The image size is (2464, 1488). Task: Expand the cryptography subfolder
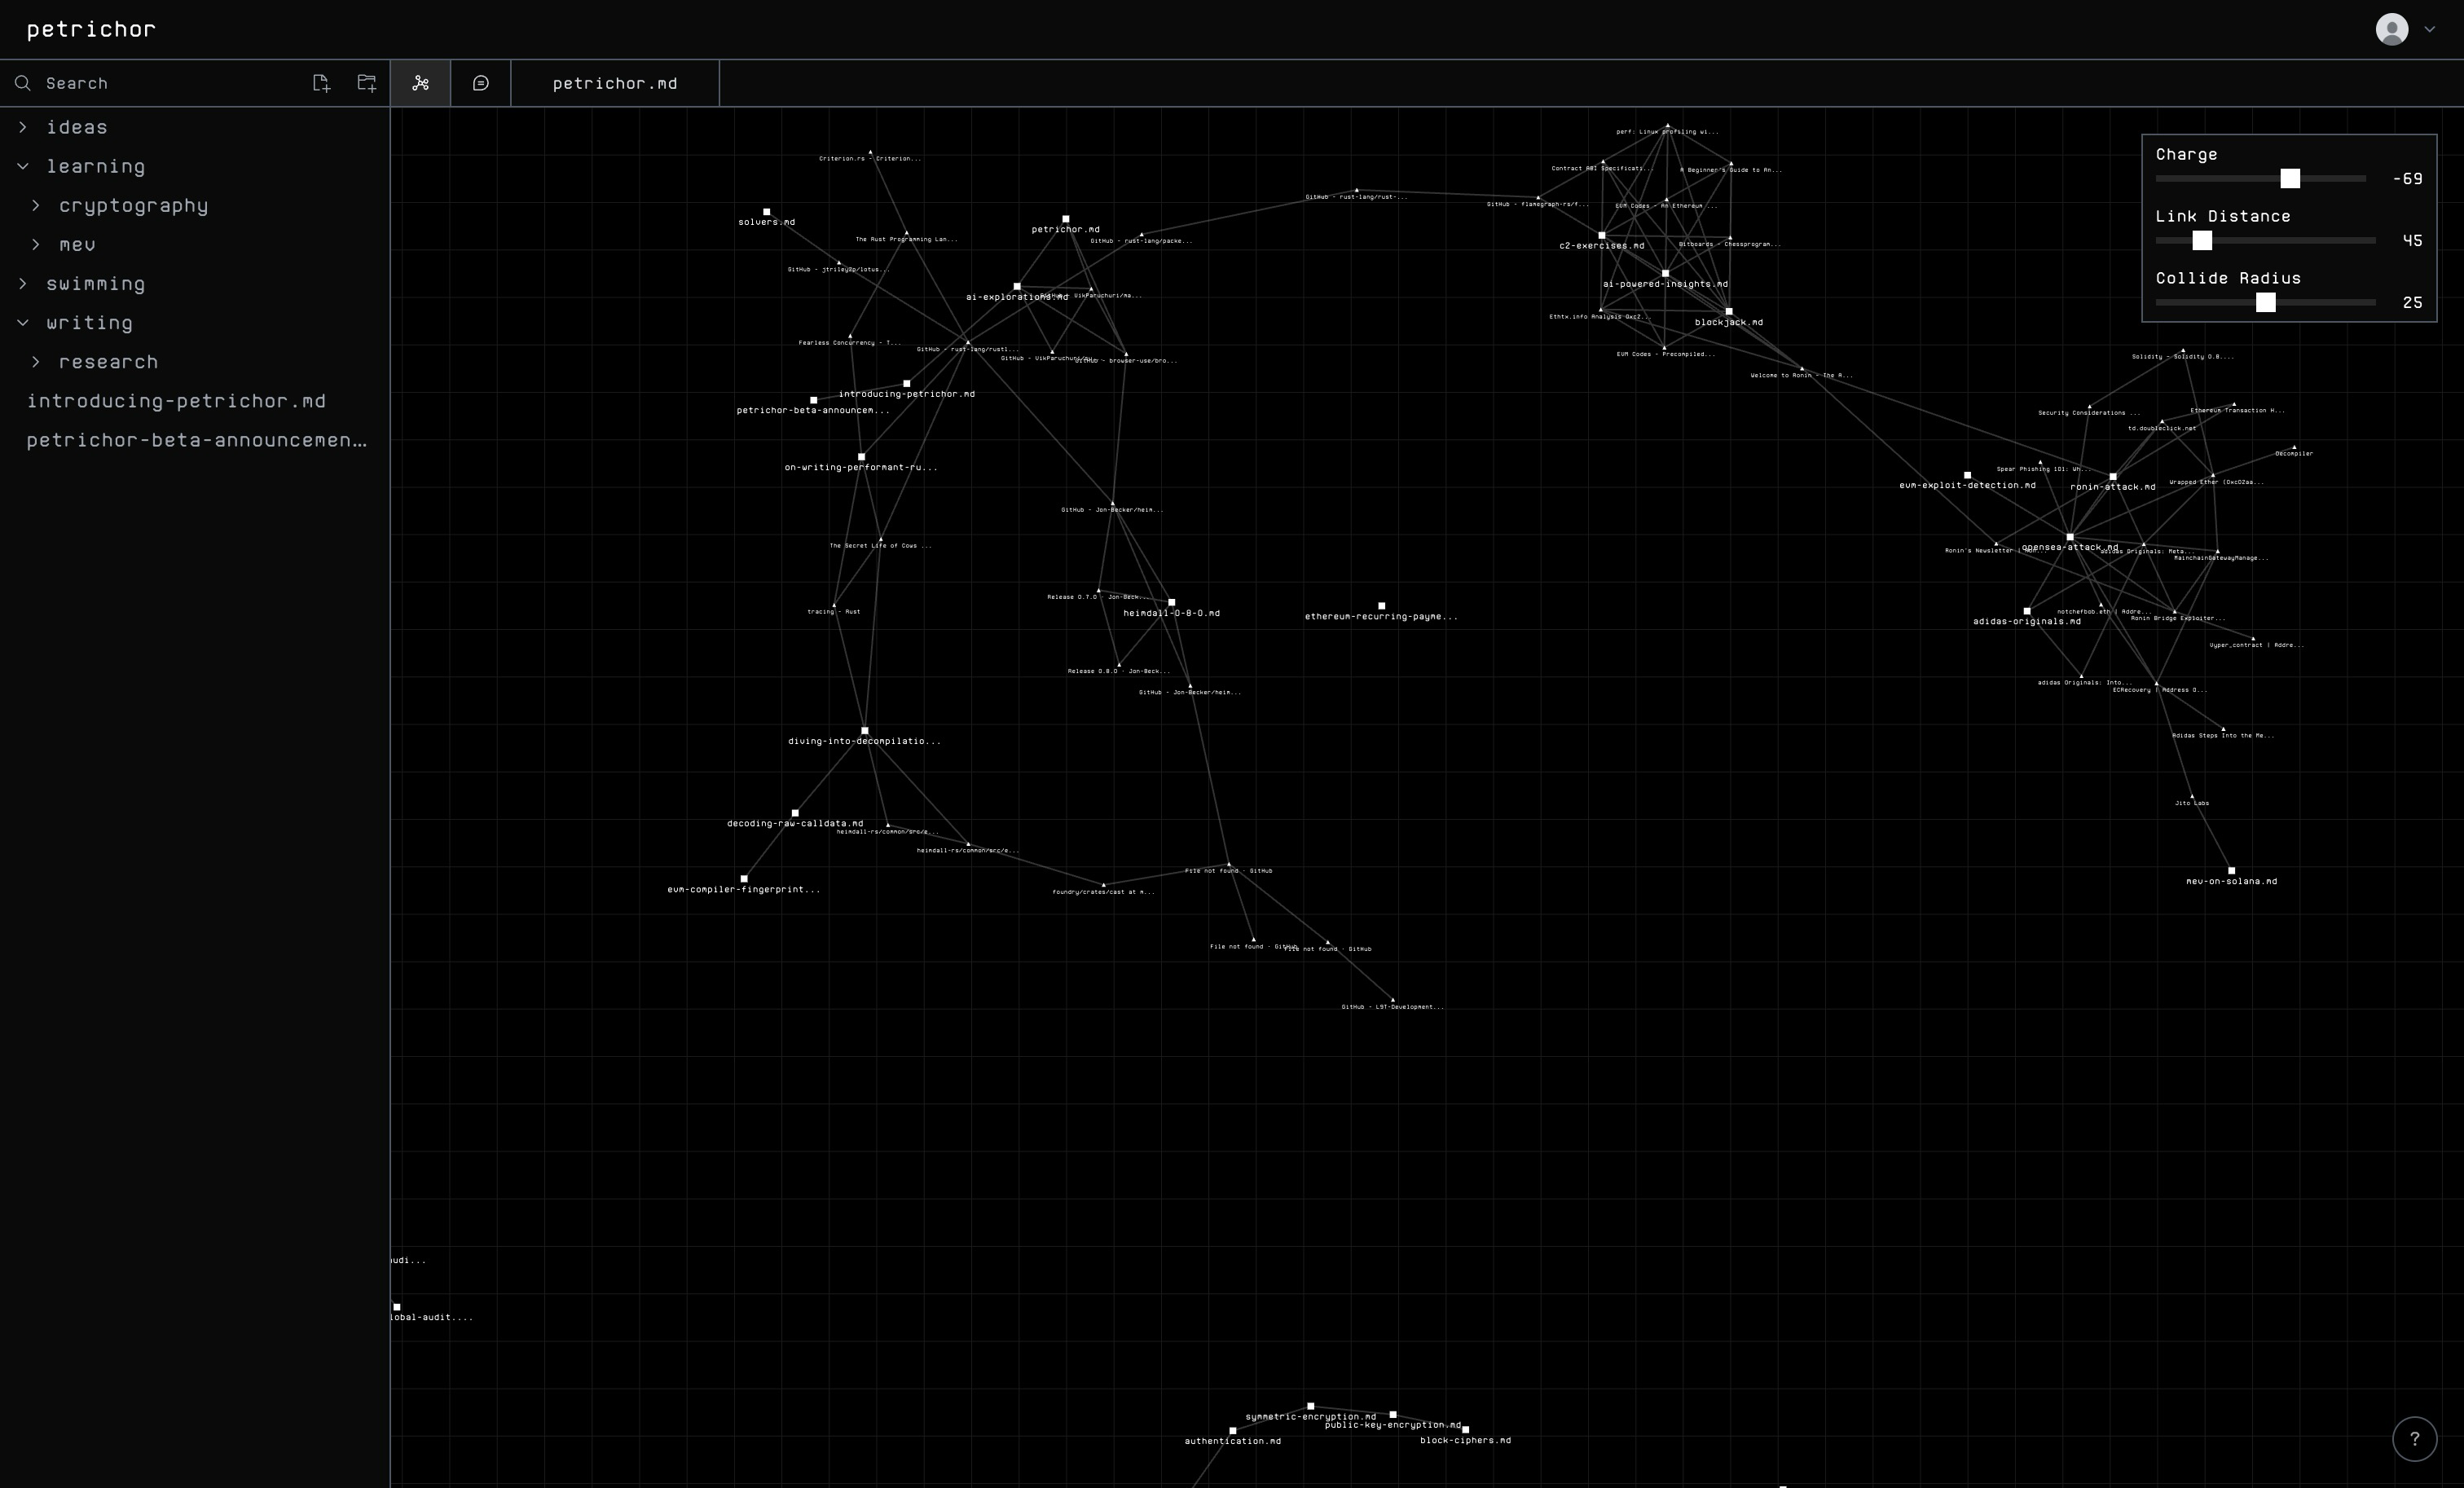[x=133, y=205]
